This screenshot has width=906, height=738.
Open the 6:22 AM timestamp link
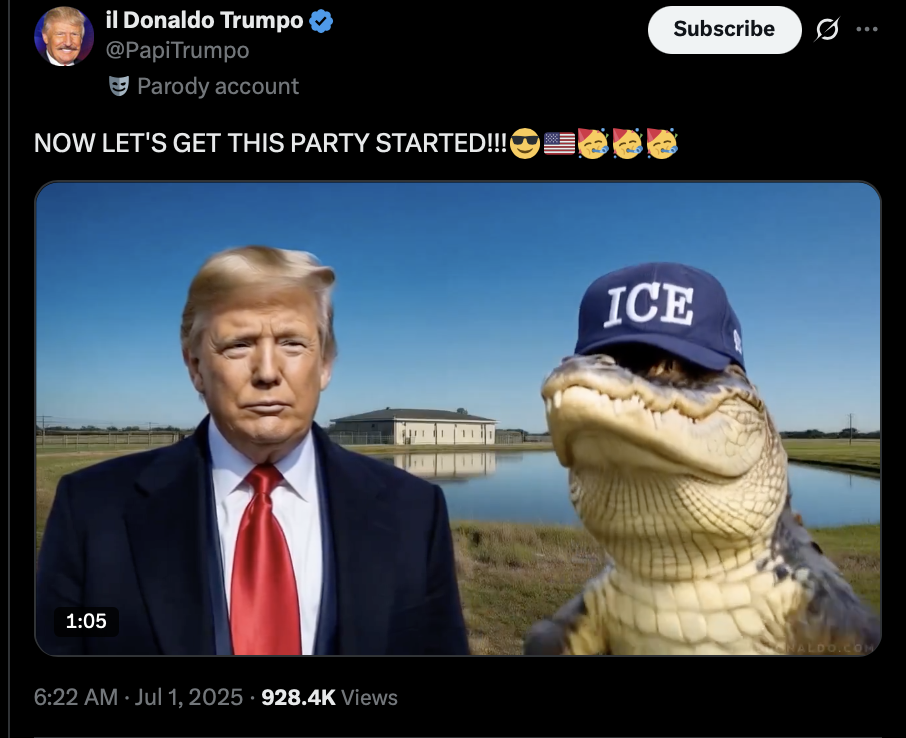(76, 697)
